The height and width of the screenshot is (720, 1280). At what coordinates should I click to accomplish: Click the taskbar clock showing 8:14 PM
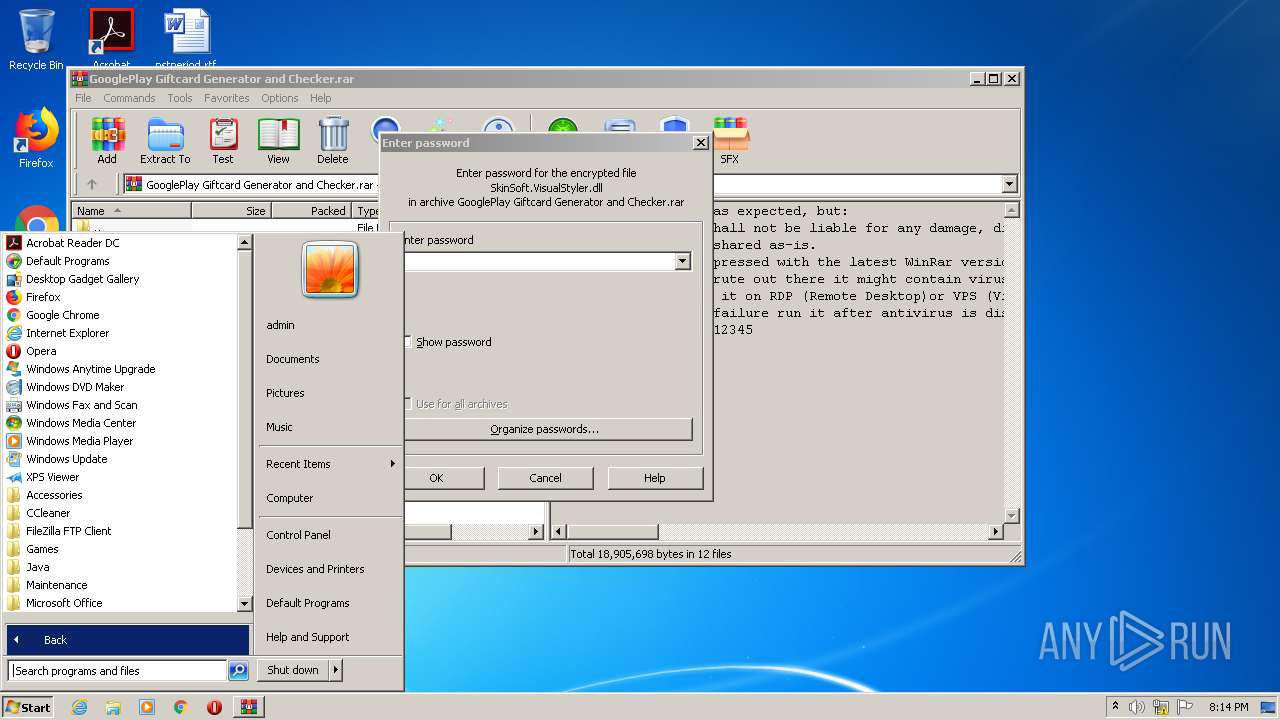(x=1228, y=707)
